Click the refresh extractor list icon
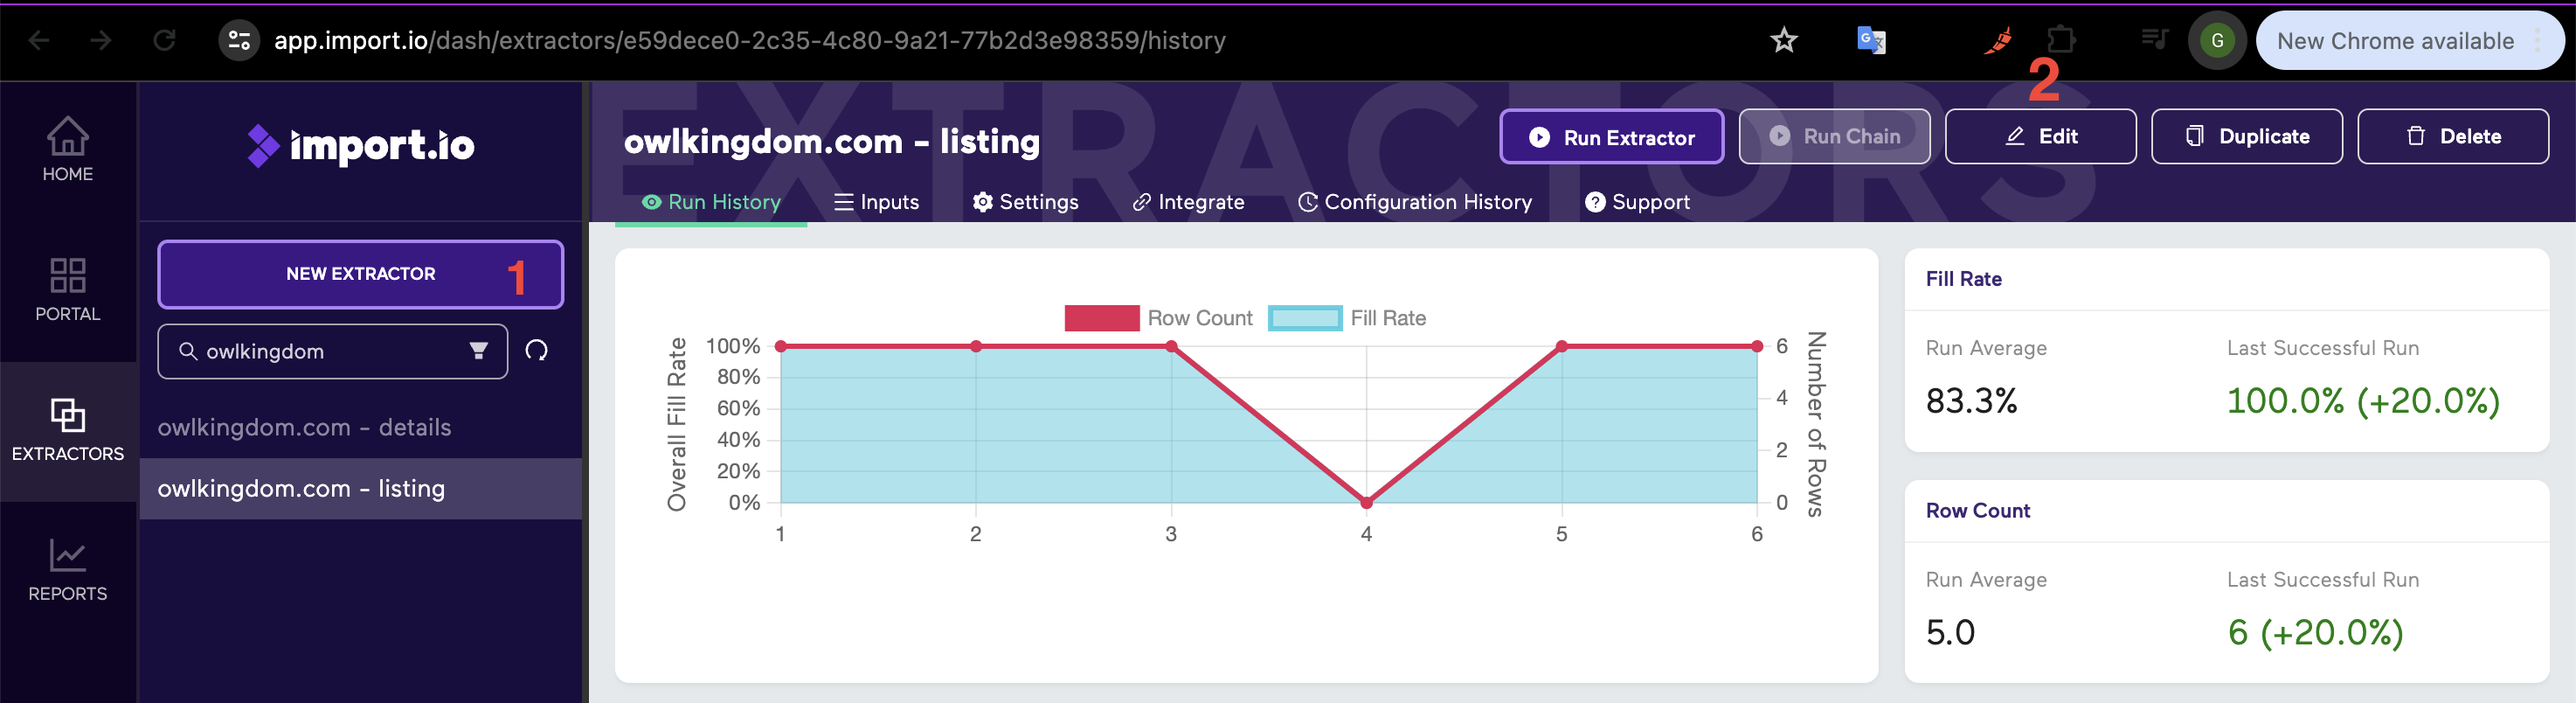Screen dimensions: 2576x703 point(537,351)
